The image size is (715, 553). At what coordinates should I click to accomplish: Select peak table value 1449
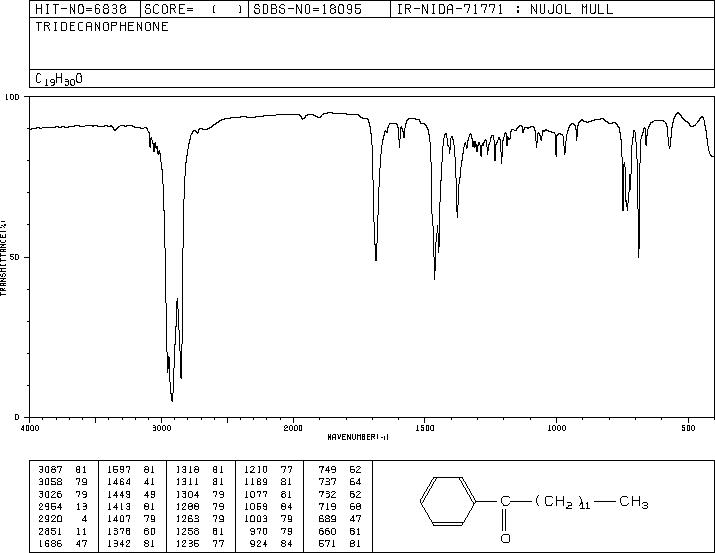tap(119, 494)
